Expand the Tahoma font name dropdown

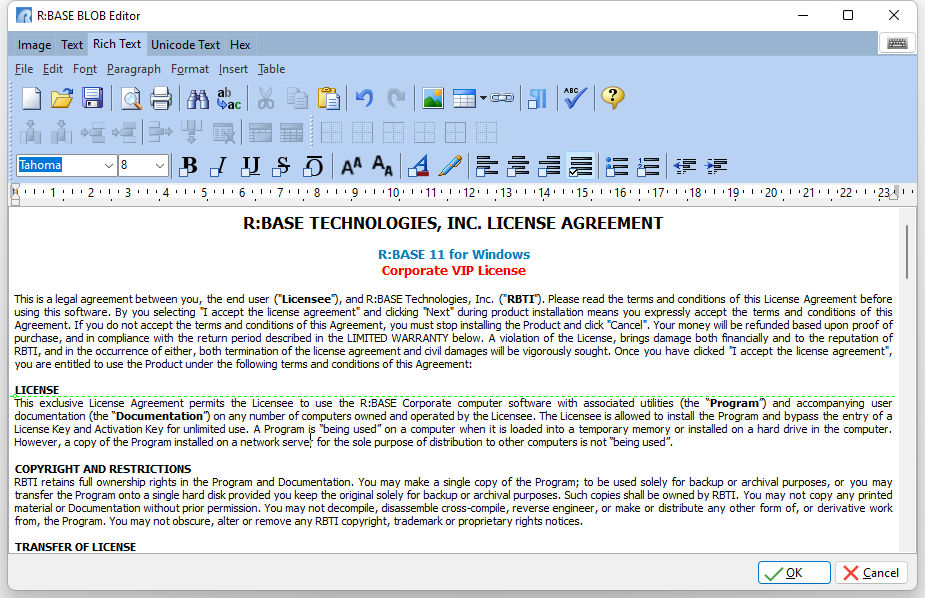click(108, 166)
